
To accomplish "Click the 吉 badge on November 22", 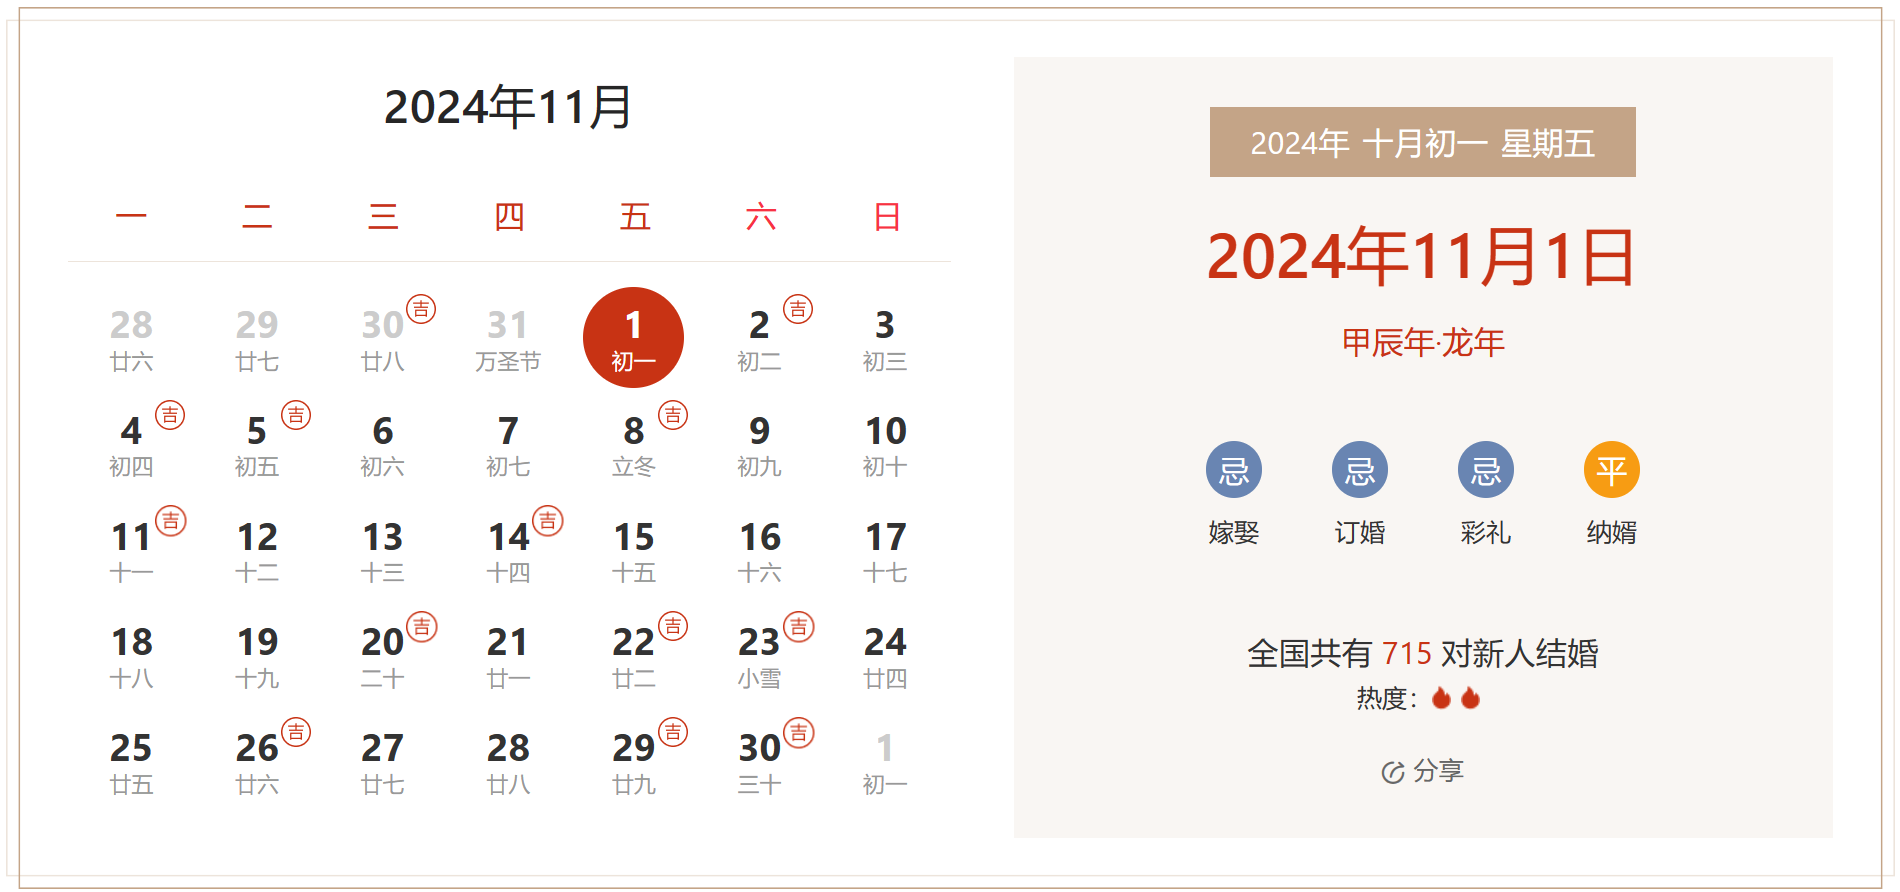I will 673,627.
